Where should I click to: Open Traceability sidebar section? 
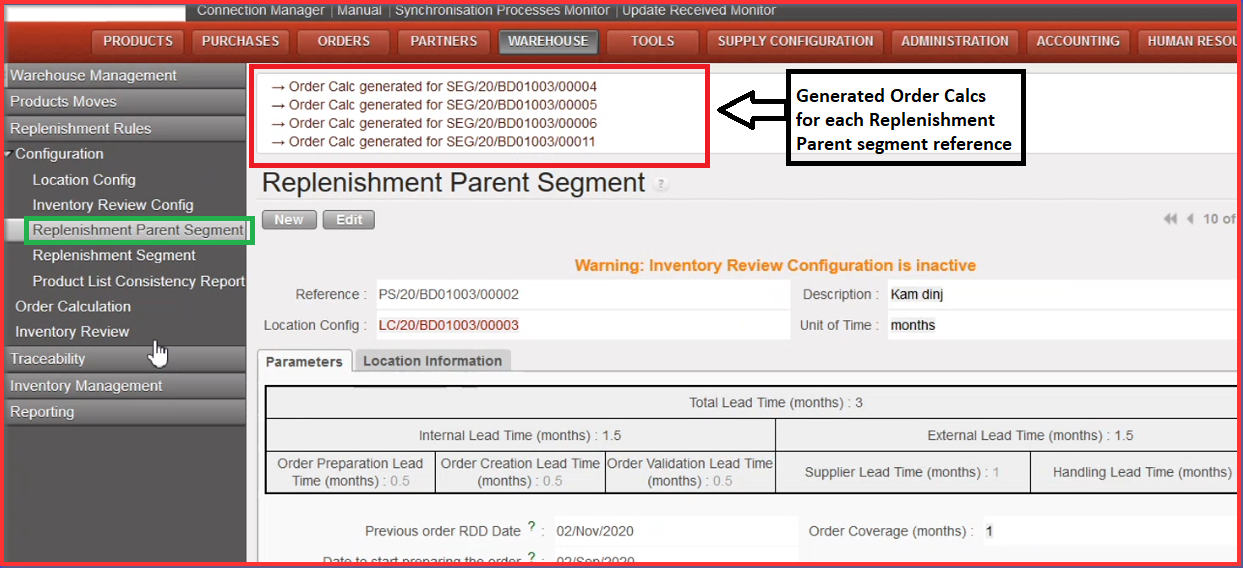tap(125, 358)
